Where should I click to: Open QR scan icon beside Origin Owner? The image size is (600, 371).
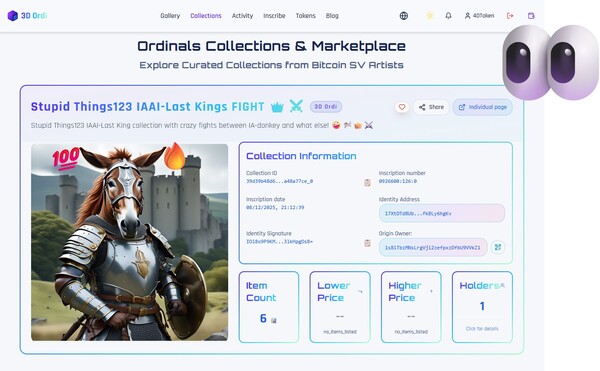497,247
